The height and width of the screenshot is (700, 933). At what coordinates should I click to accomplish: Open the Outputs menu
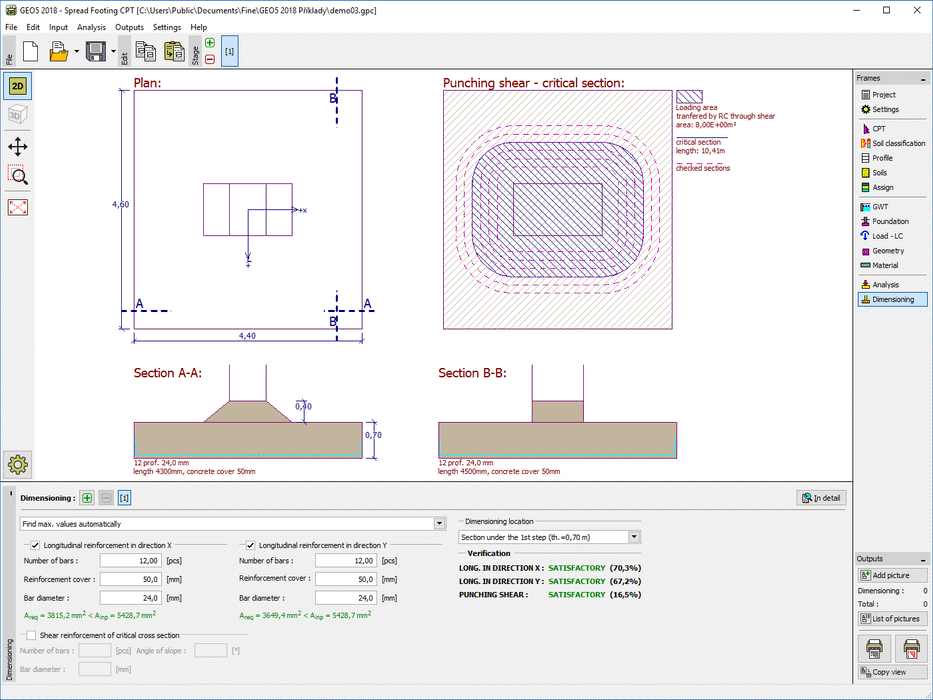tap(129, 27)
